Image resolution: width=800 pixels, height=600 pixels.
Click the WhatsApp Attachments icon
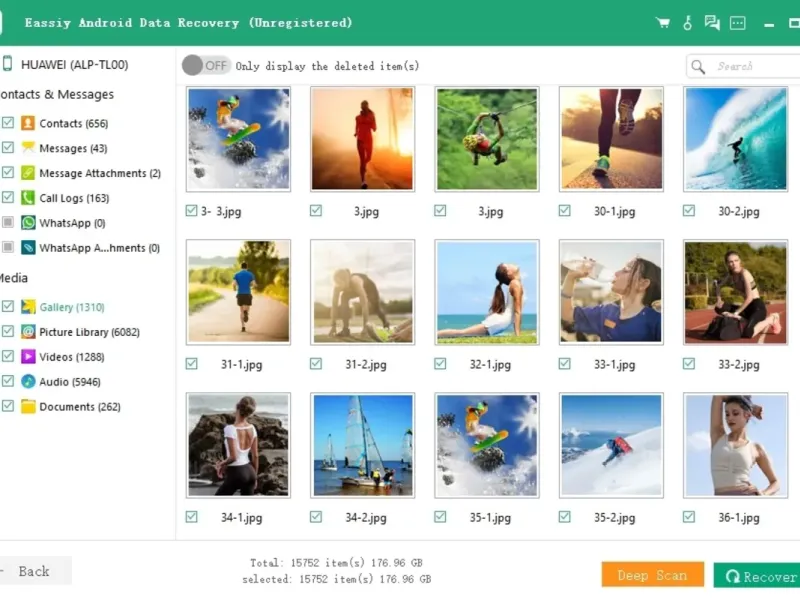28,247
